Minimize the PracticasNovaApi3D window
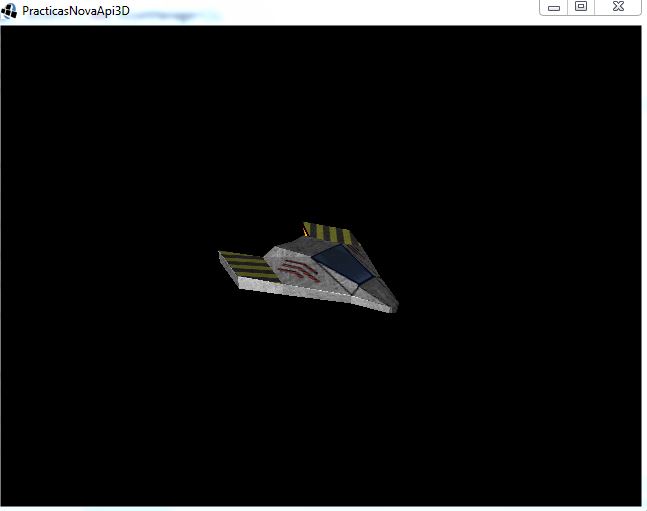This screenshot has width=647, height=511. (x=554, y=7)
